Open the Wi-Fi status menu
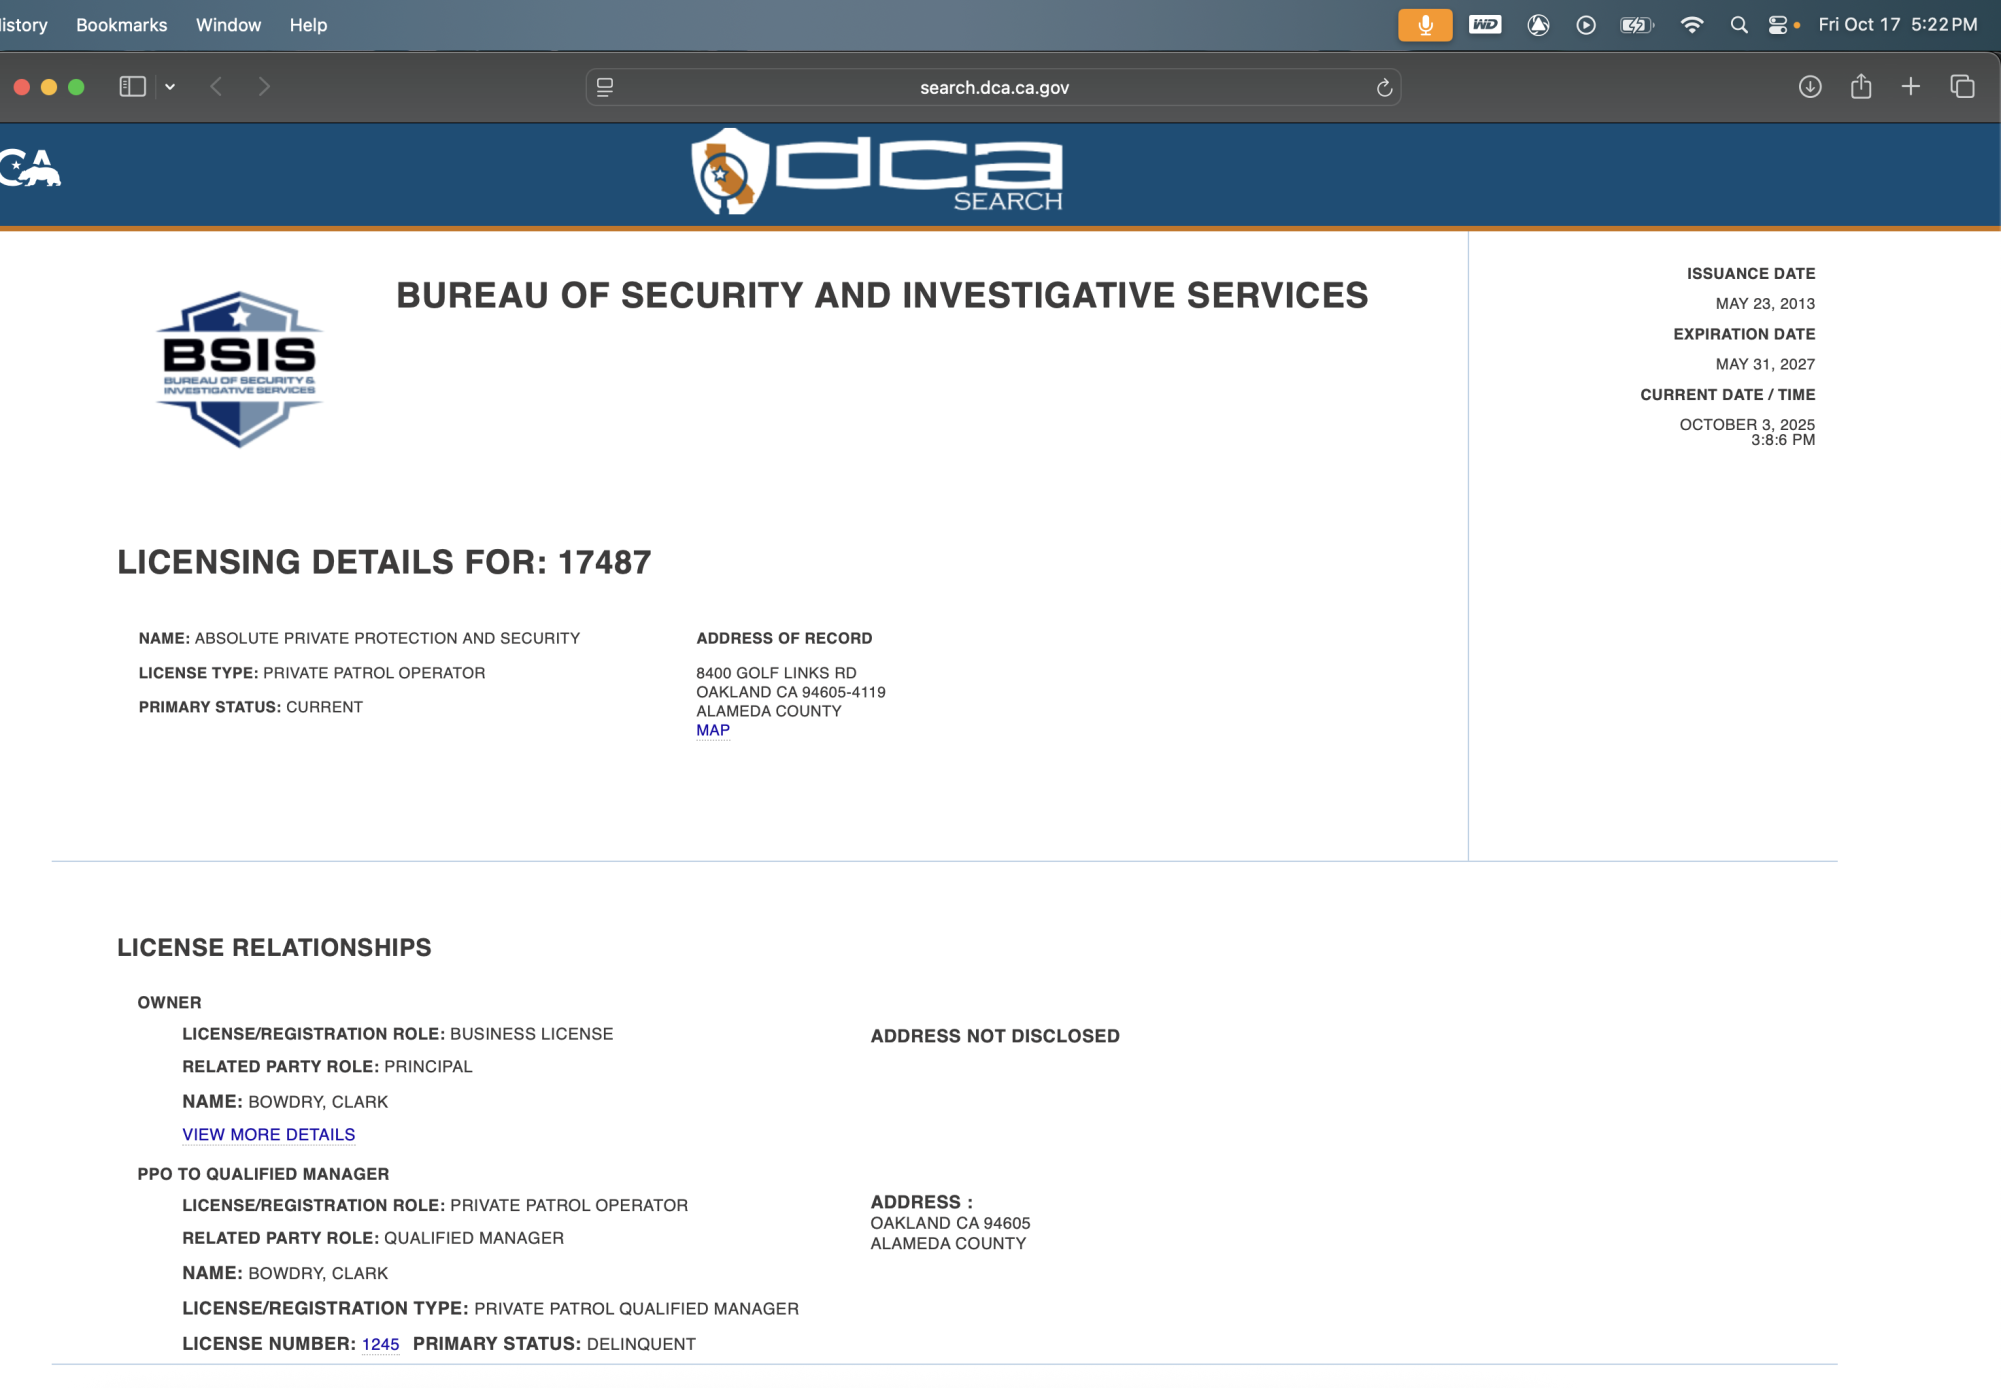2001x1388 pixels. [x=1691, y=25]
